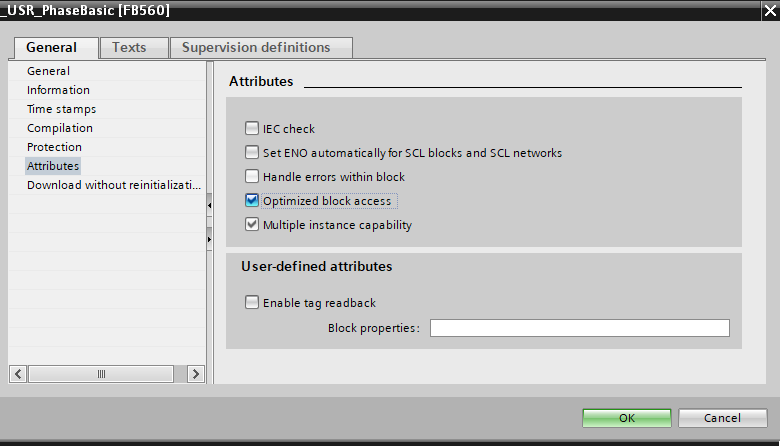Switch to the Texts tab

coord(128,47)
